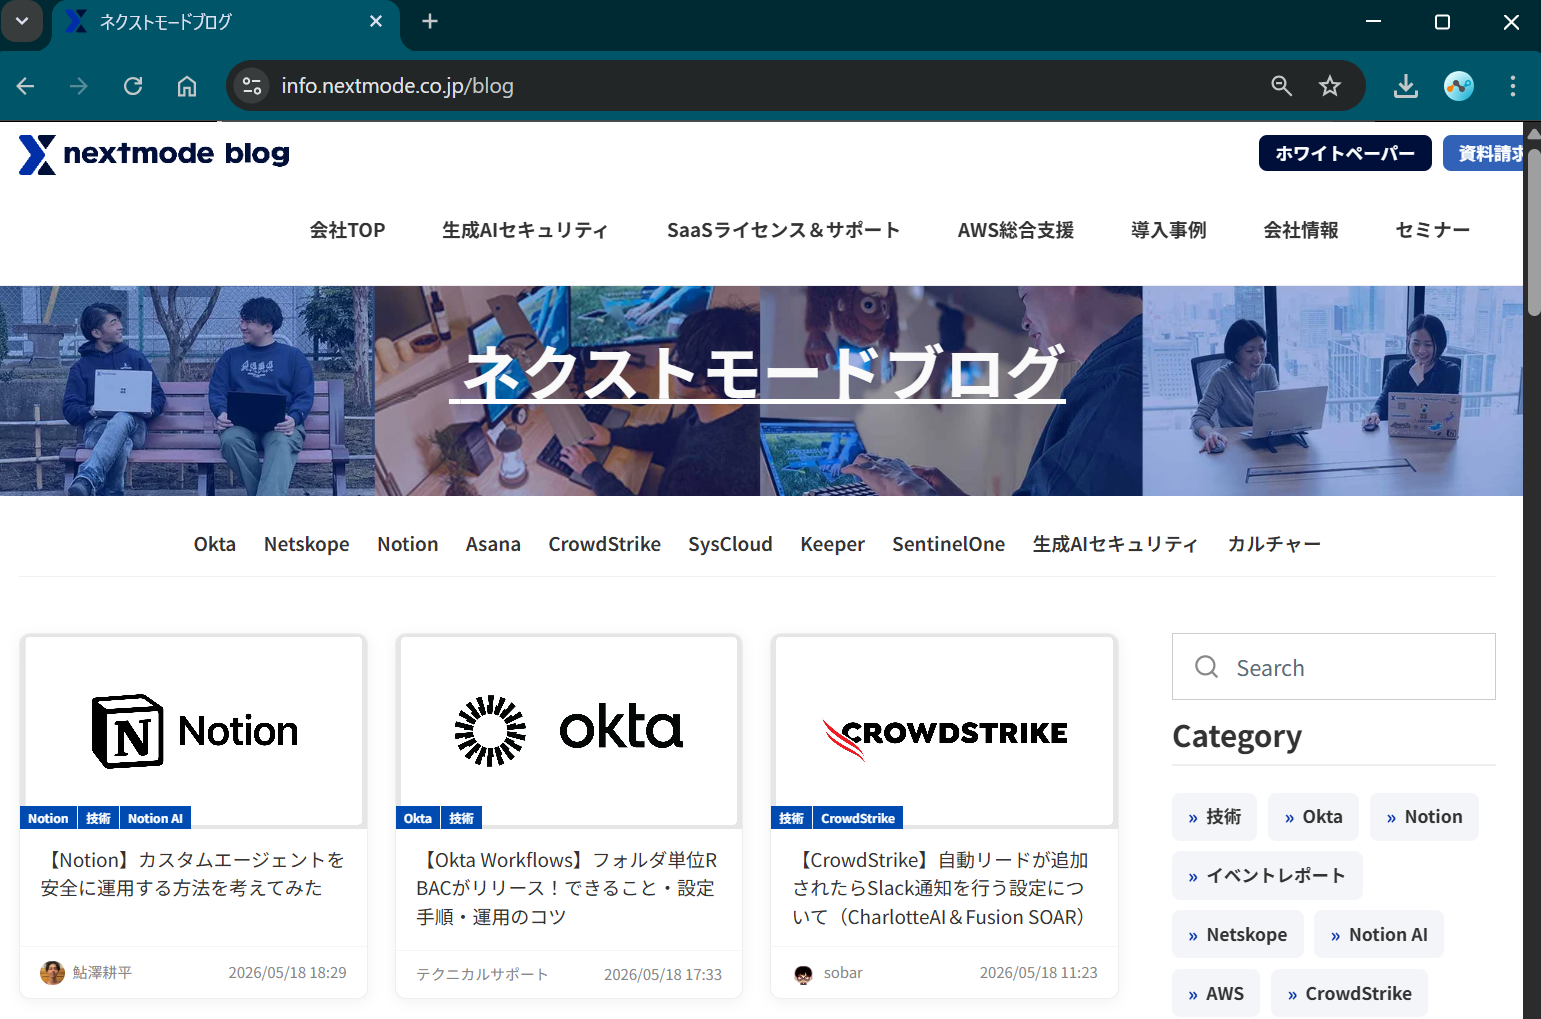The height and width of the screenshot is (1019, 1541).
Task: Reload the page with refresh icon
Action: tap(133, 86)
